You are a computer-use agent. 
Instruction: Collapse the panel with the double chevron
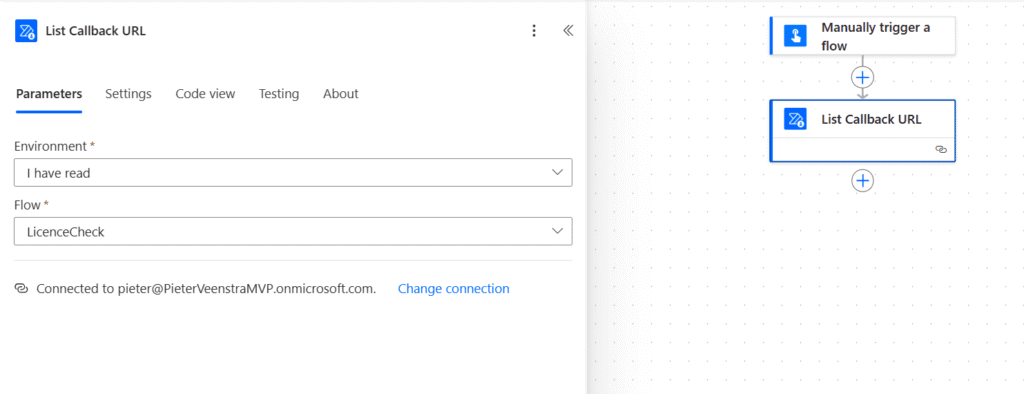(568, 31)
